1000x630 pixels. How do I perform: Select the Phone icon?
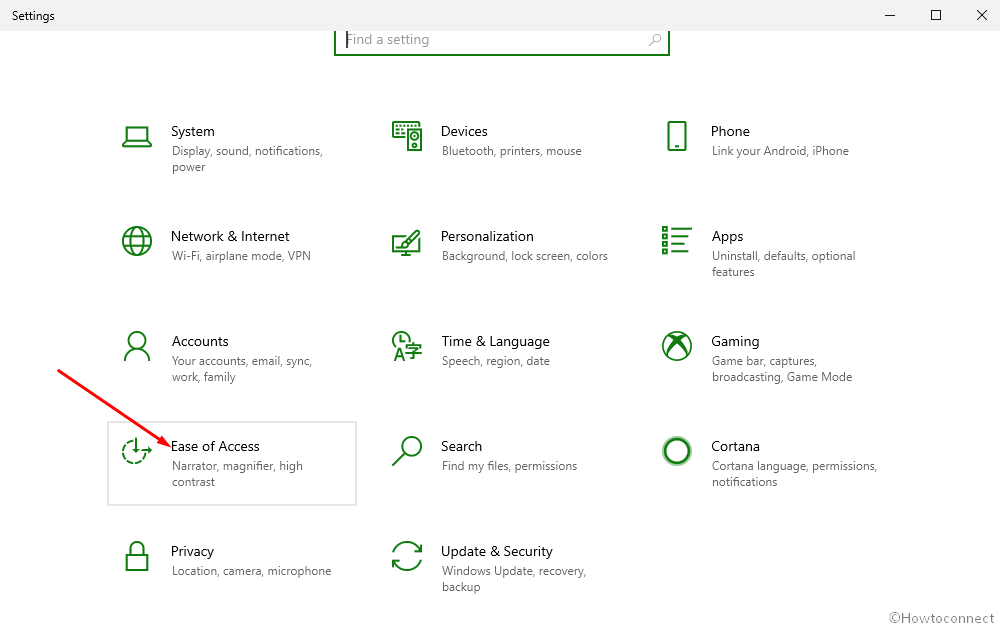click(677, 136)
